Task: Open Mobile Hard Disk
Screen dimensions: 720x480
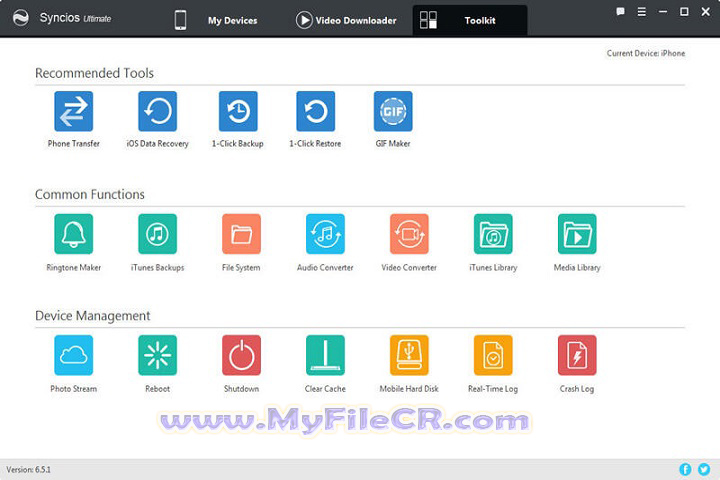Action: pos(409,355)
